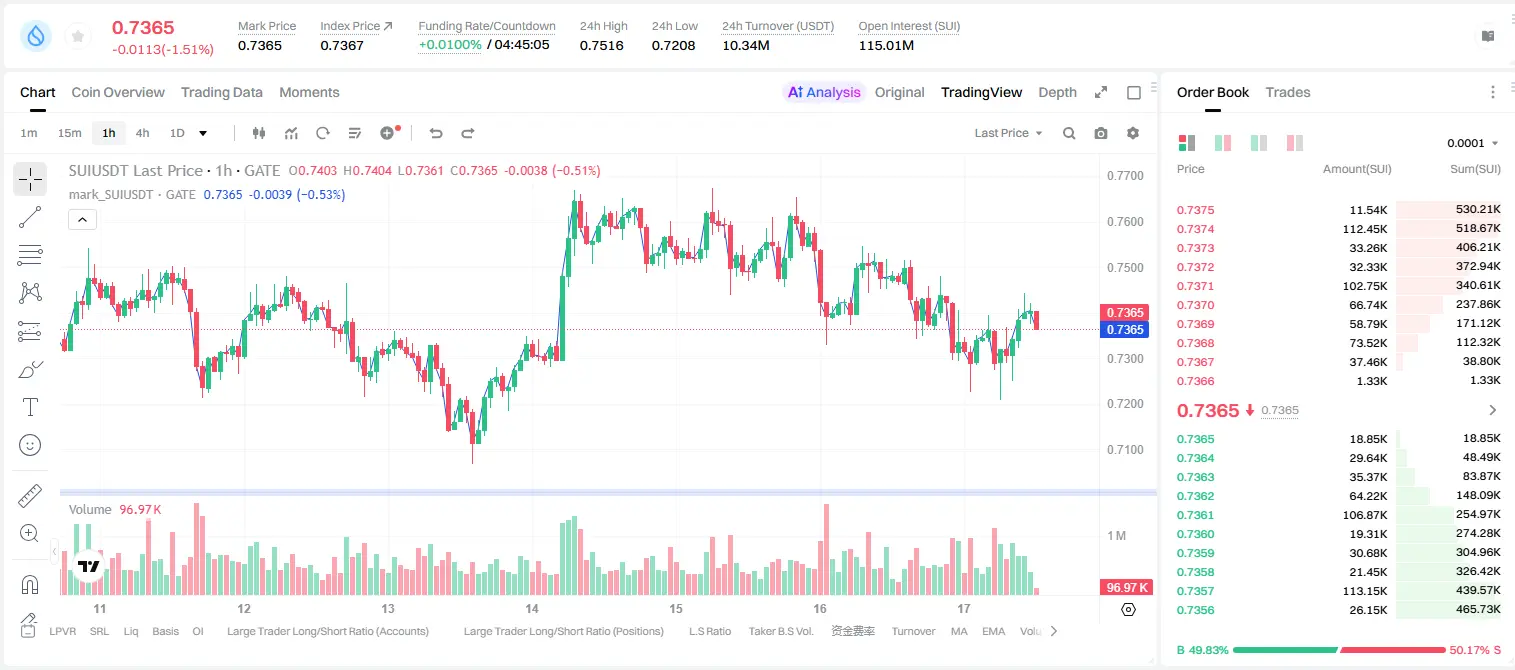This screenshot has width=1515, height=670.
Task: Expand more timeframe options arrow after 1D
Action: [x=203, y=133]
